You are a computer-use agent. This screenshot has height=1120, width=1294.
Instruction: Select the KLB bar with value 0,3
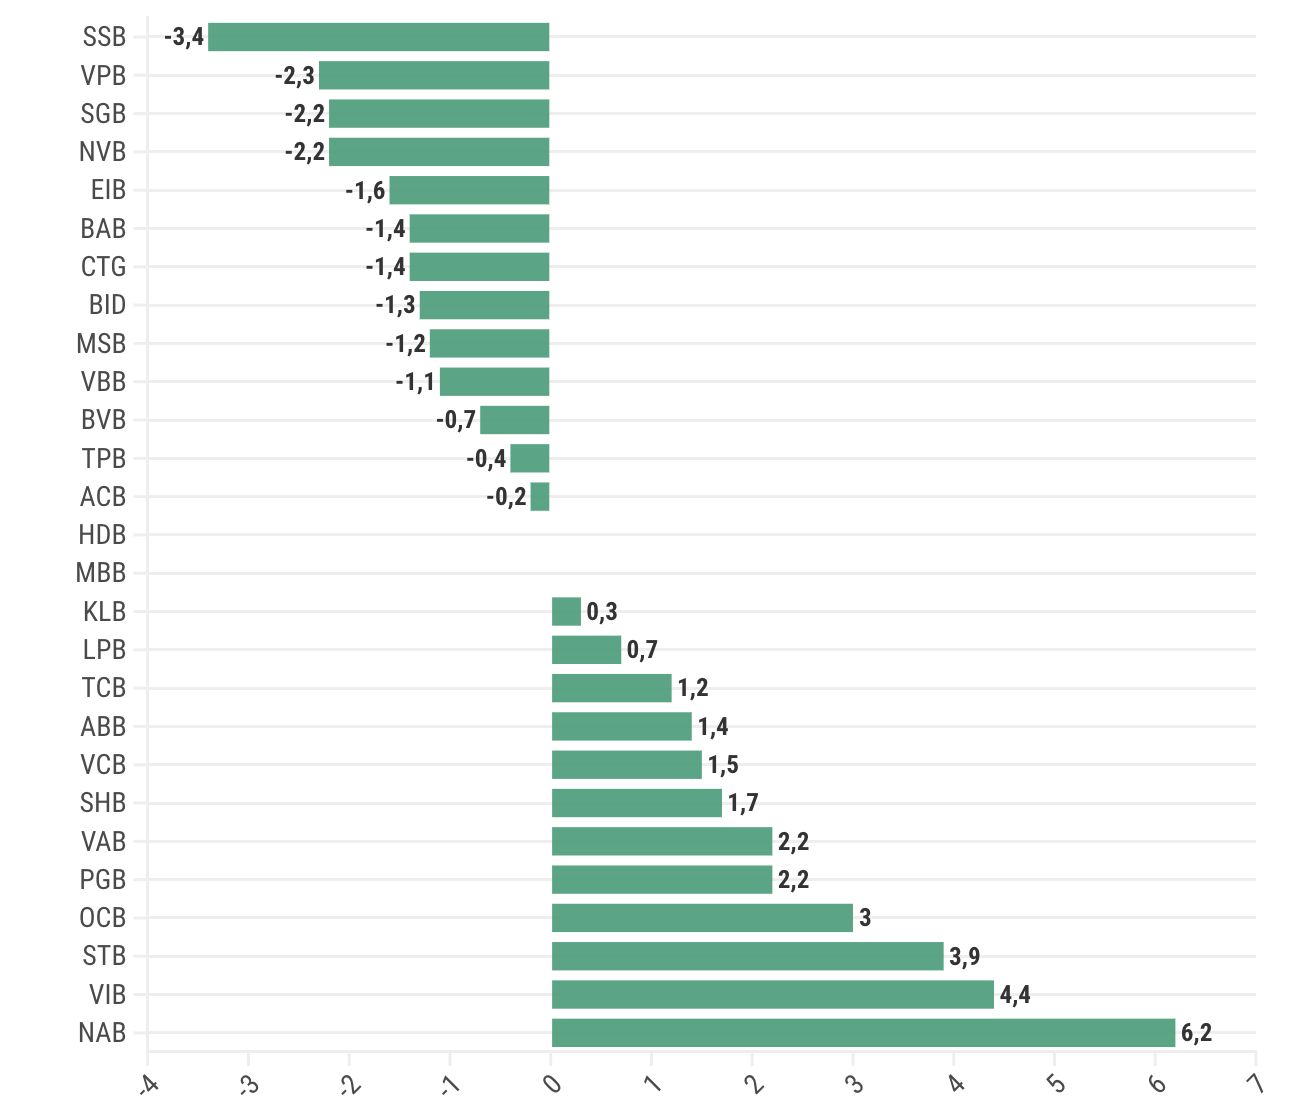567,612
